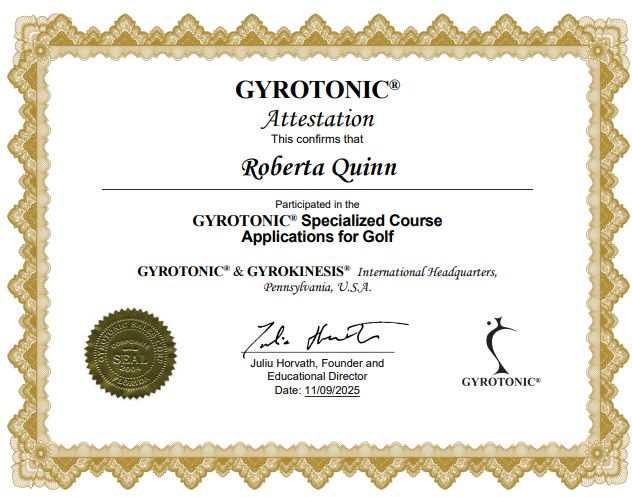Select the 'International Headquarters' italic text

point(427,272)
